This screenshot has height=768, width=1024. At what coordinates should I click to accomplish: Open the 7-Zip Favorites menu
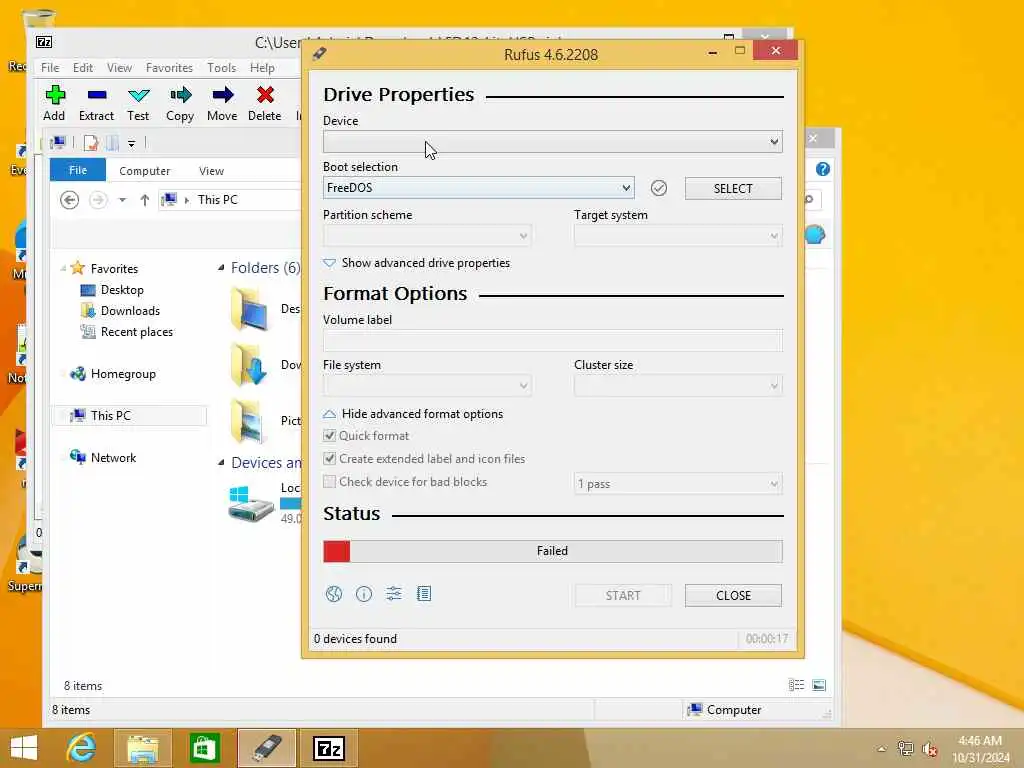pos(169,67)
